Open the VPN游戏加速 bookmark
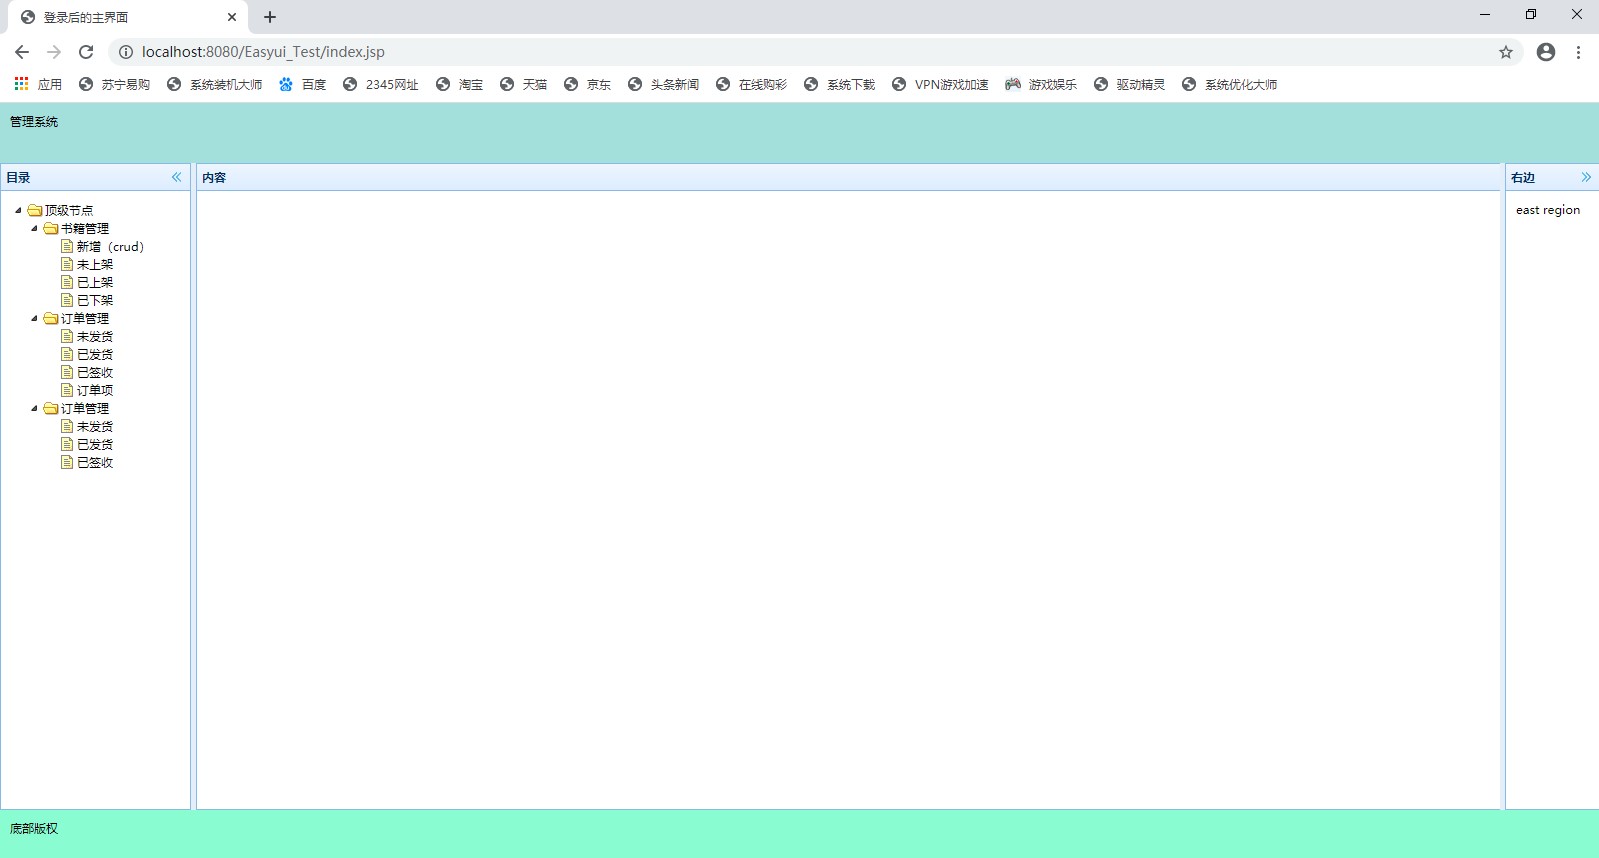The width and height of the screenshot is (1599, 858). pos(939,84)
